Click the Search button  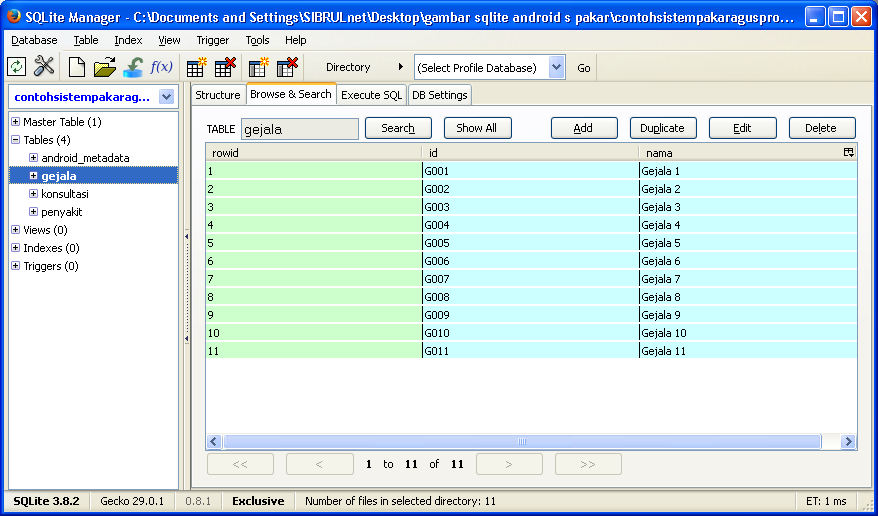(398, 128)
